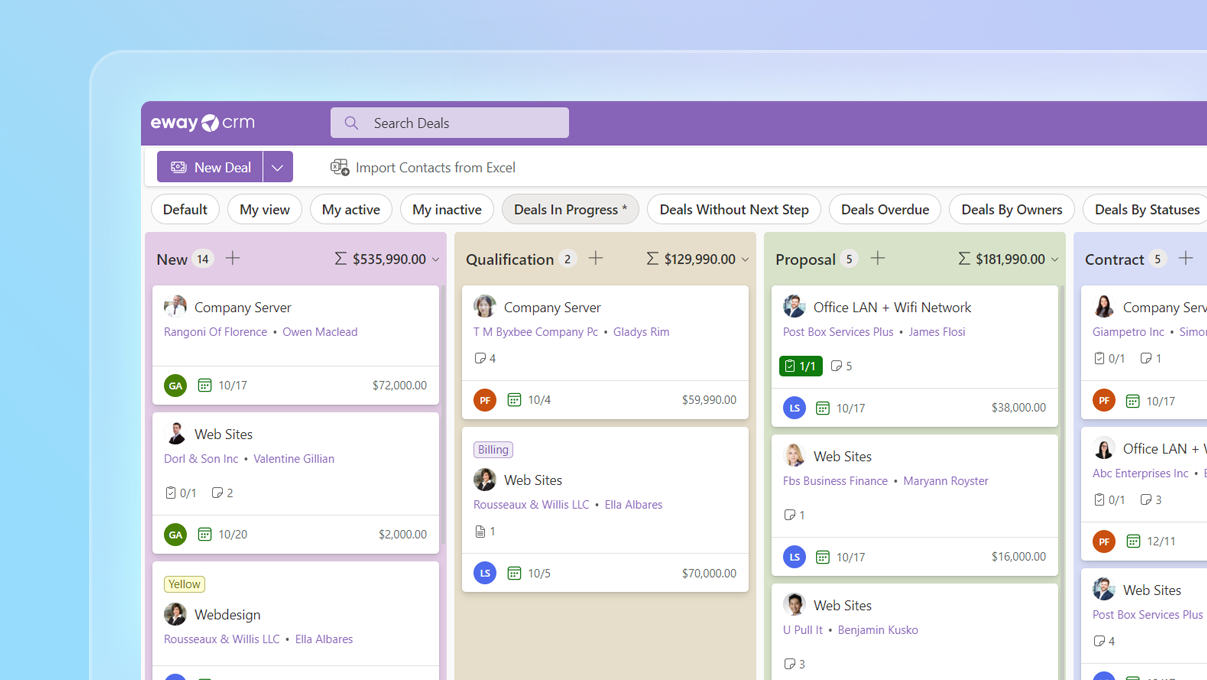This screenshot has width=1207, height=680.
Task: Click the PF owner badge on Company Server card
Action: (484, 399)
